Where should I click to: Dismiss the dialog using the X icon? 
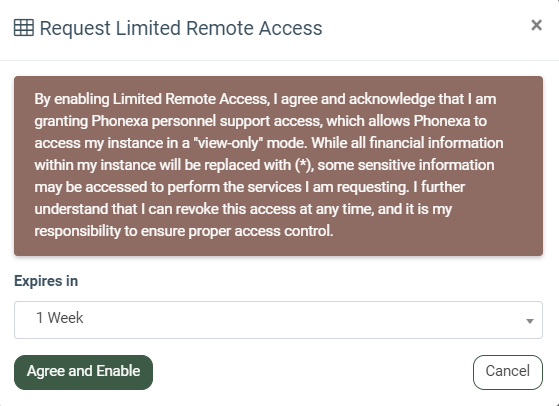click(536, 25)
